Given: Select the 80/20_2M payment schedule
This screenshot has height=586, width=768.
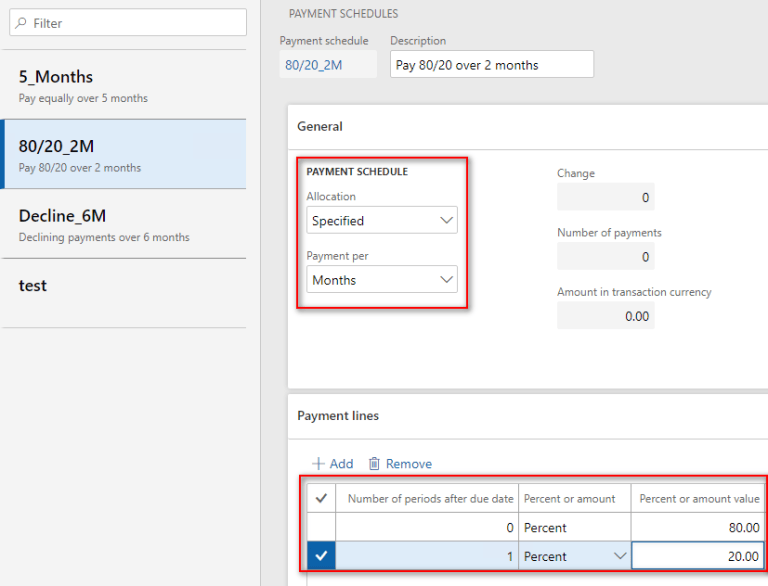Looking at the screenshot, I should click(x=124, y=154).
